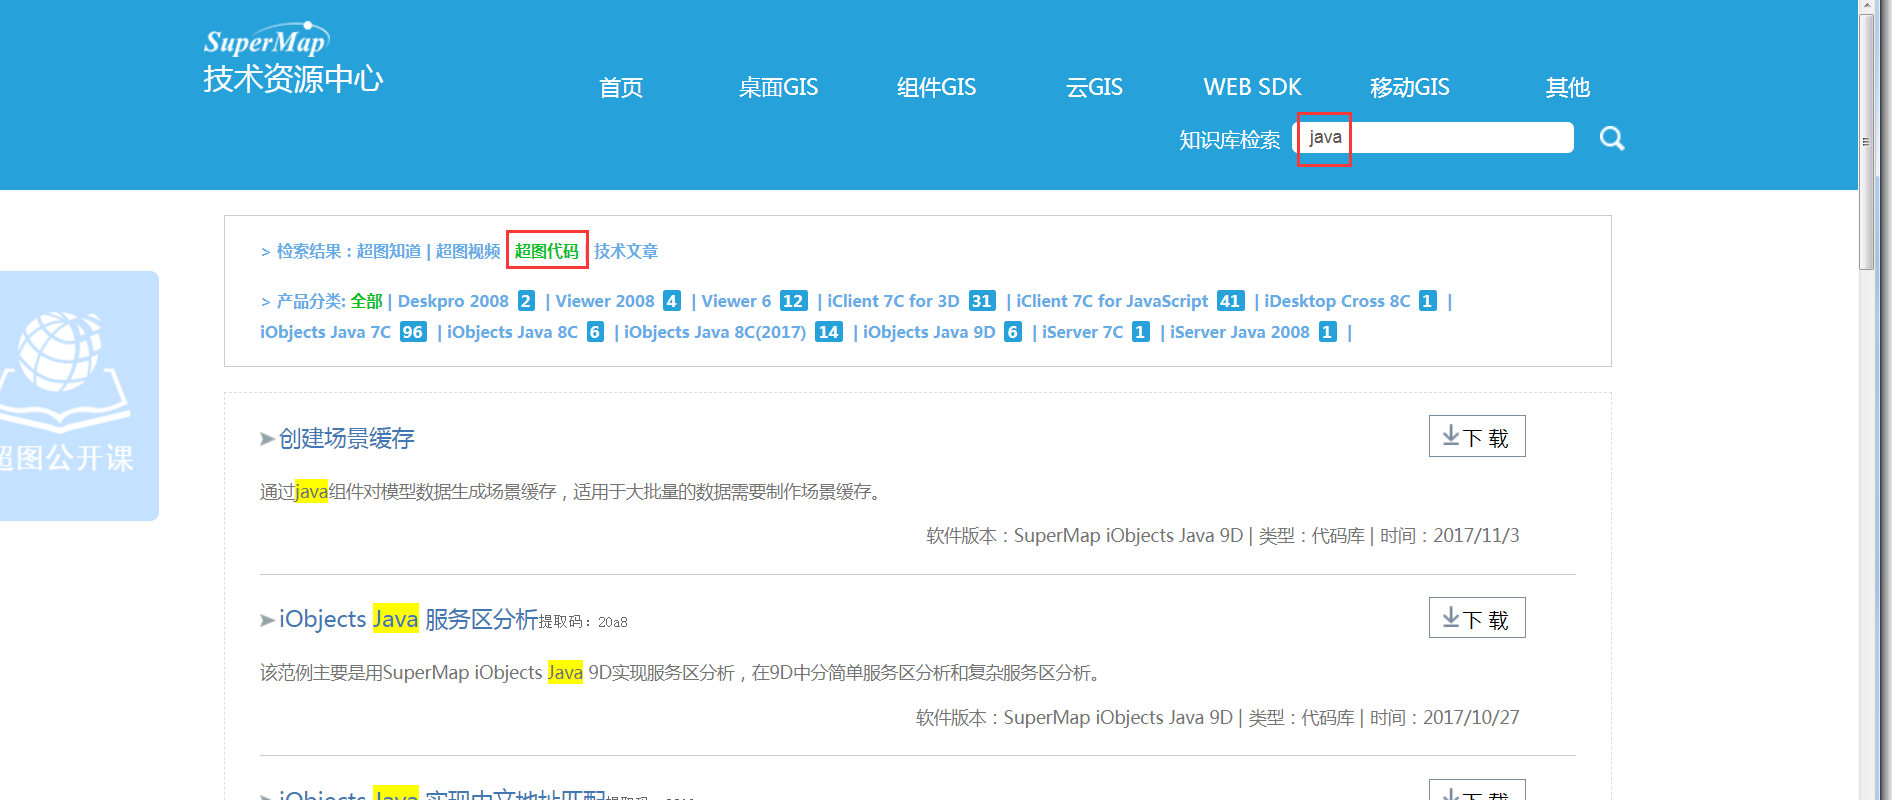Image resolution: width=1892 pixels, height=800 pixels.
Task: Click the scrollbar up arrow
Action: tap(1866, 7)
